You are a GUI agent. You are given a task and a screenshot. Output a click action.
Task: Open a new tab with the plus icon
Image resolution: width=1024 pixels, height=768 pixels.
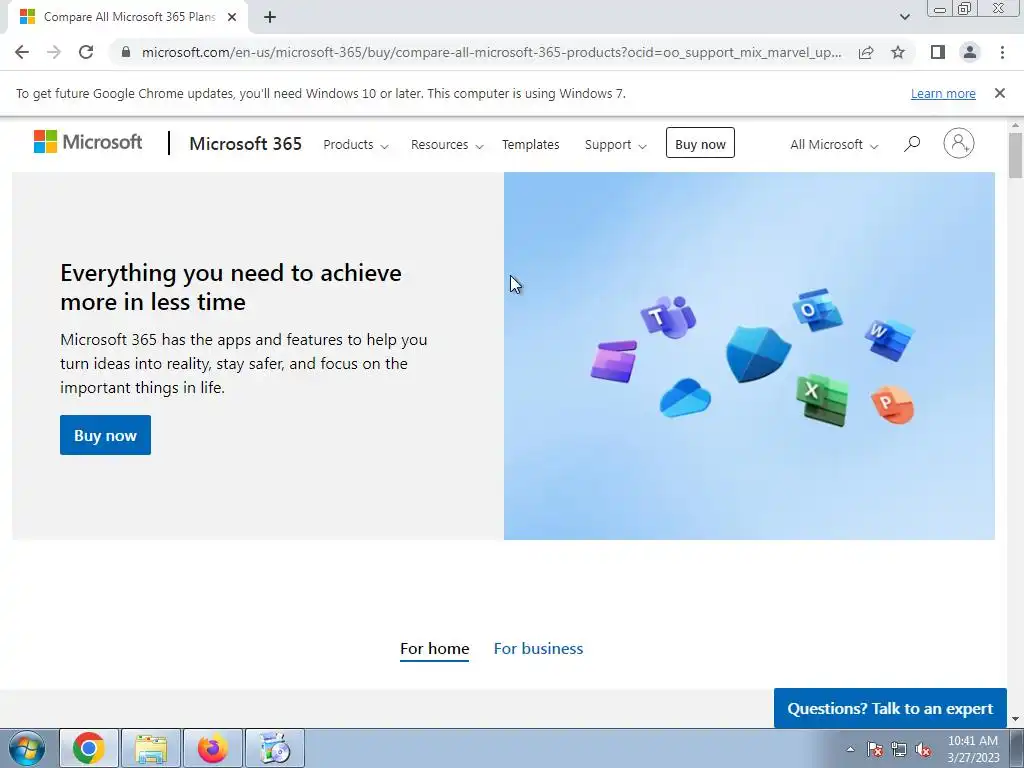click(270, 18)
